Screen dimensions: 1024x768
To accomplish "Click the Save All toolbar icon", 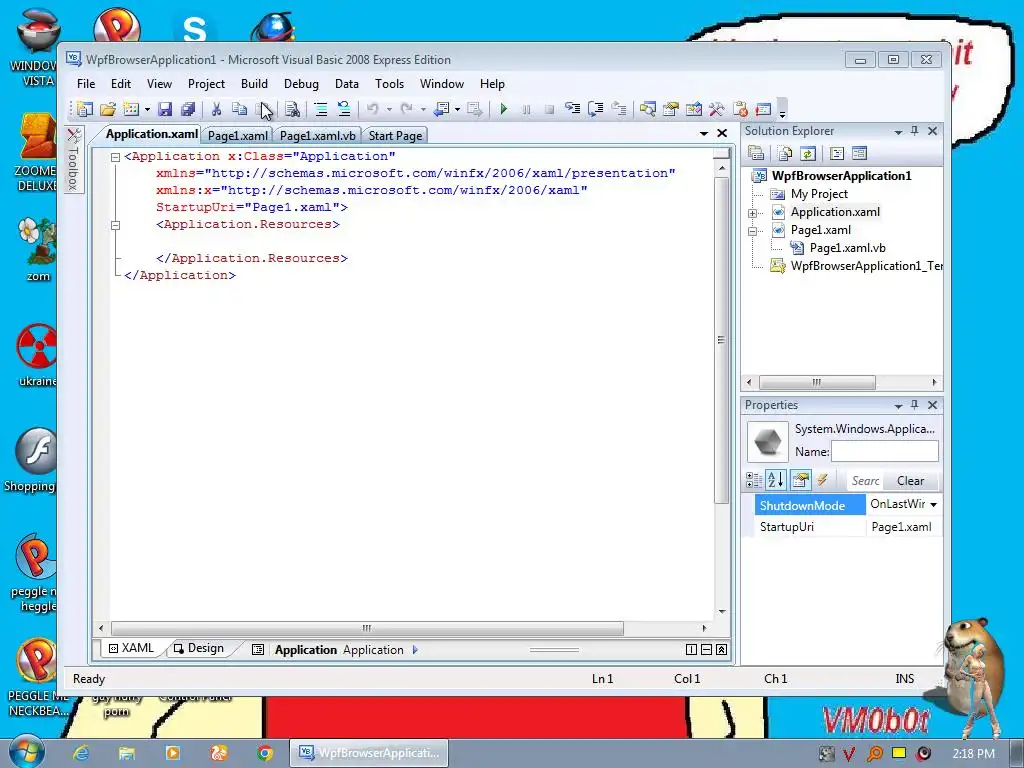I will pos(188,109).
